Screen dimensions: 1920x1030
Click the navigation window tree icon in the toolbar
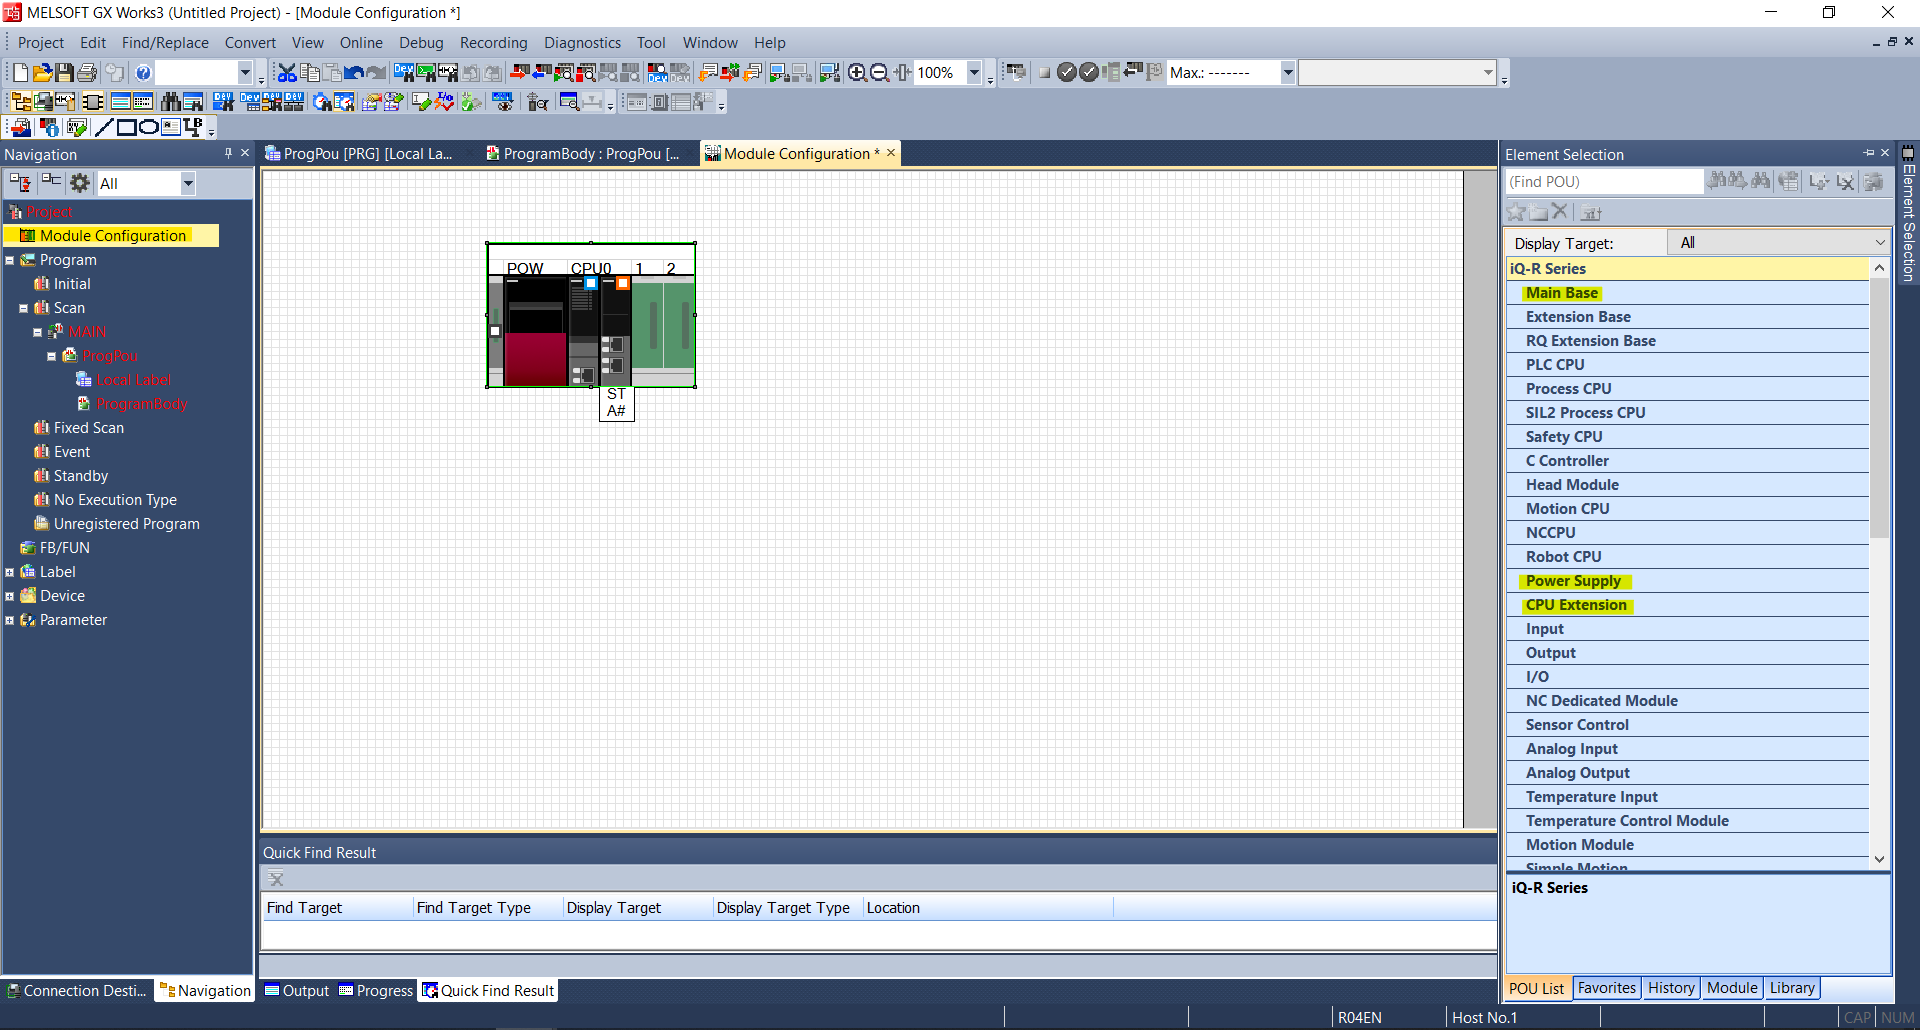[x=20, y=101]
